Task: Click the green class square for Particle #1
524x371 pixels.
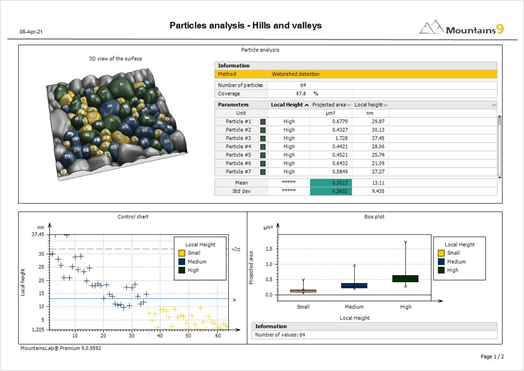Action: point(263,122)
